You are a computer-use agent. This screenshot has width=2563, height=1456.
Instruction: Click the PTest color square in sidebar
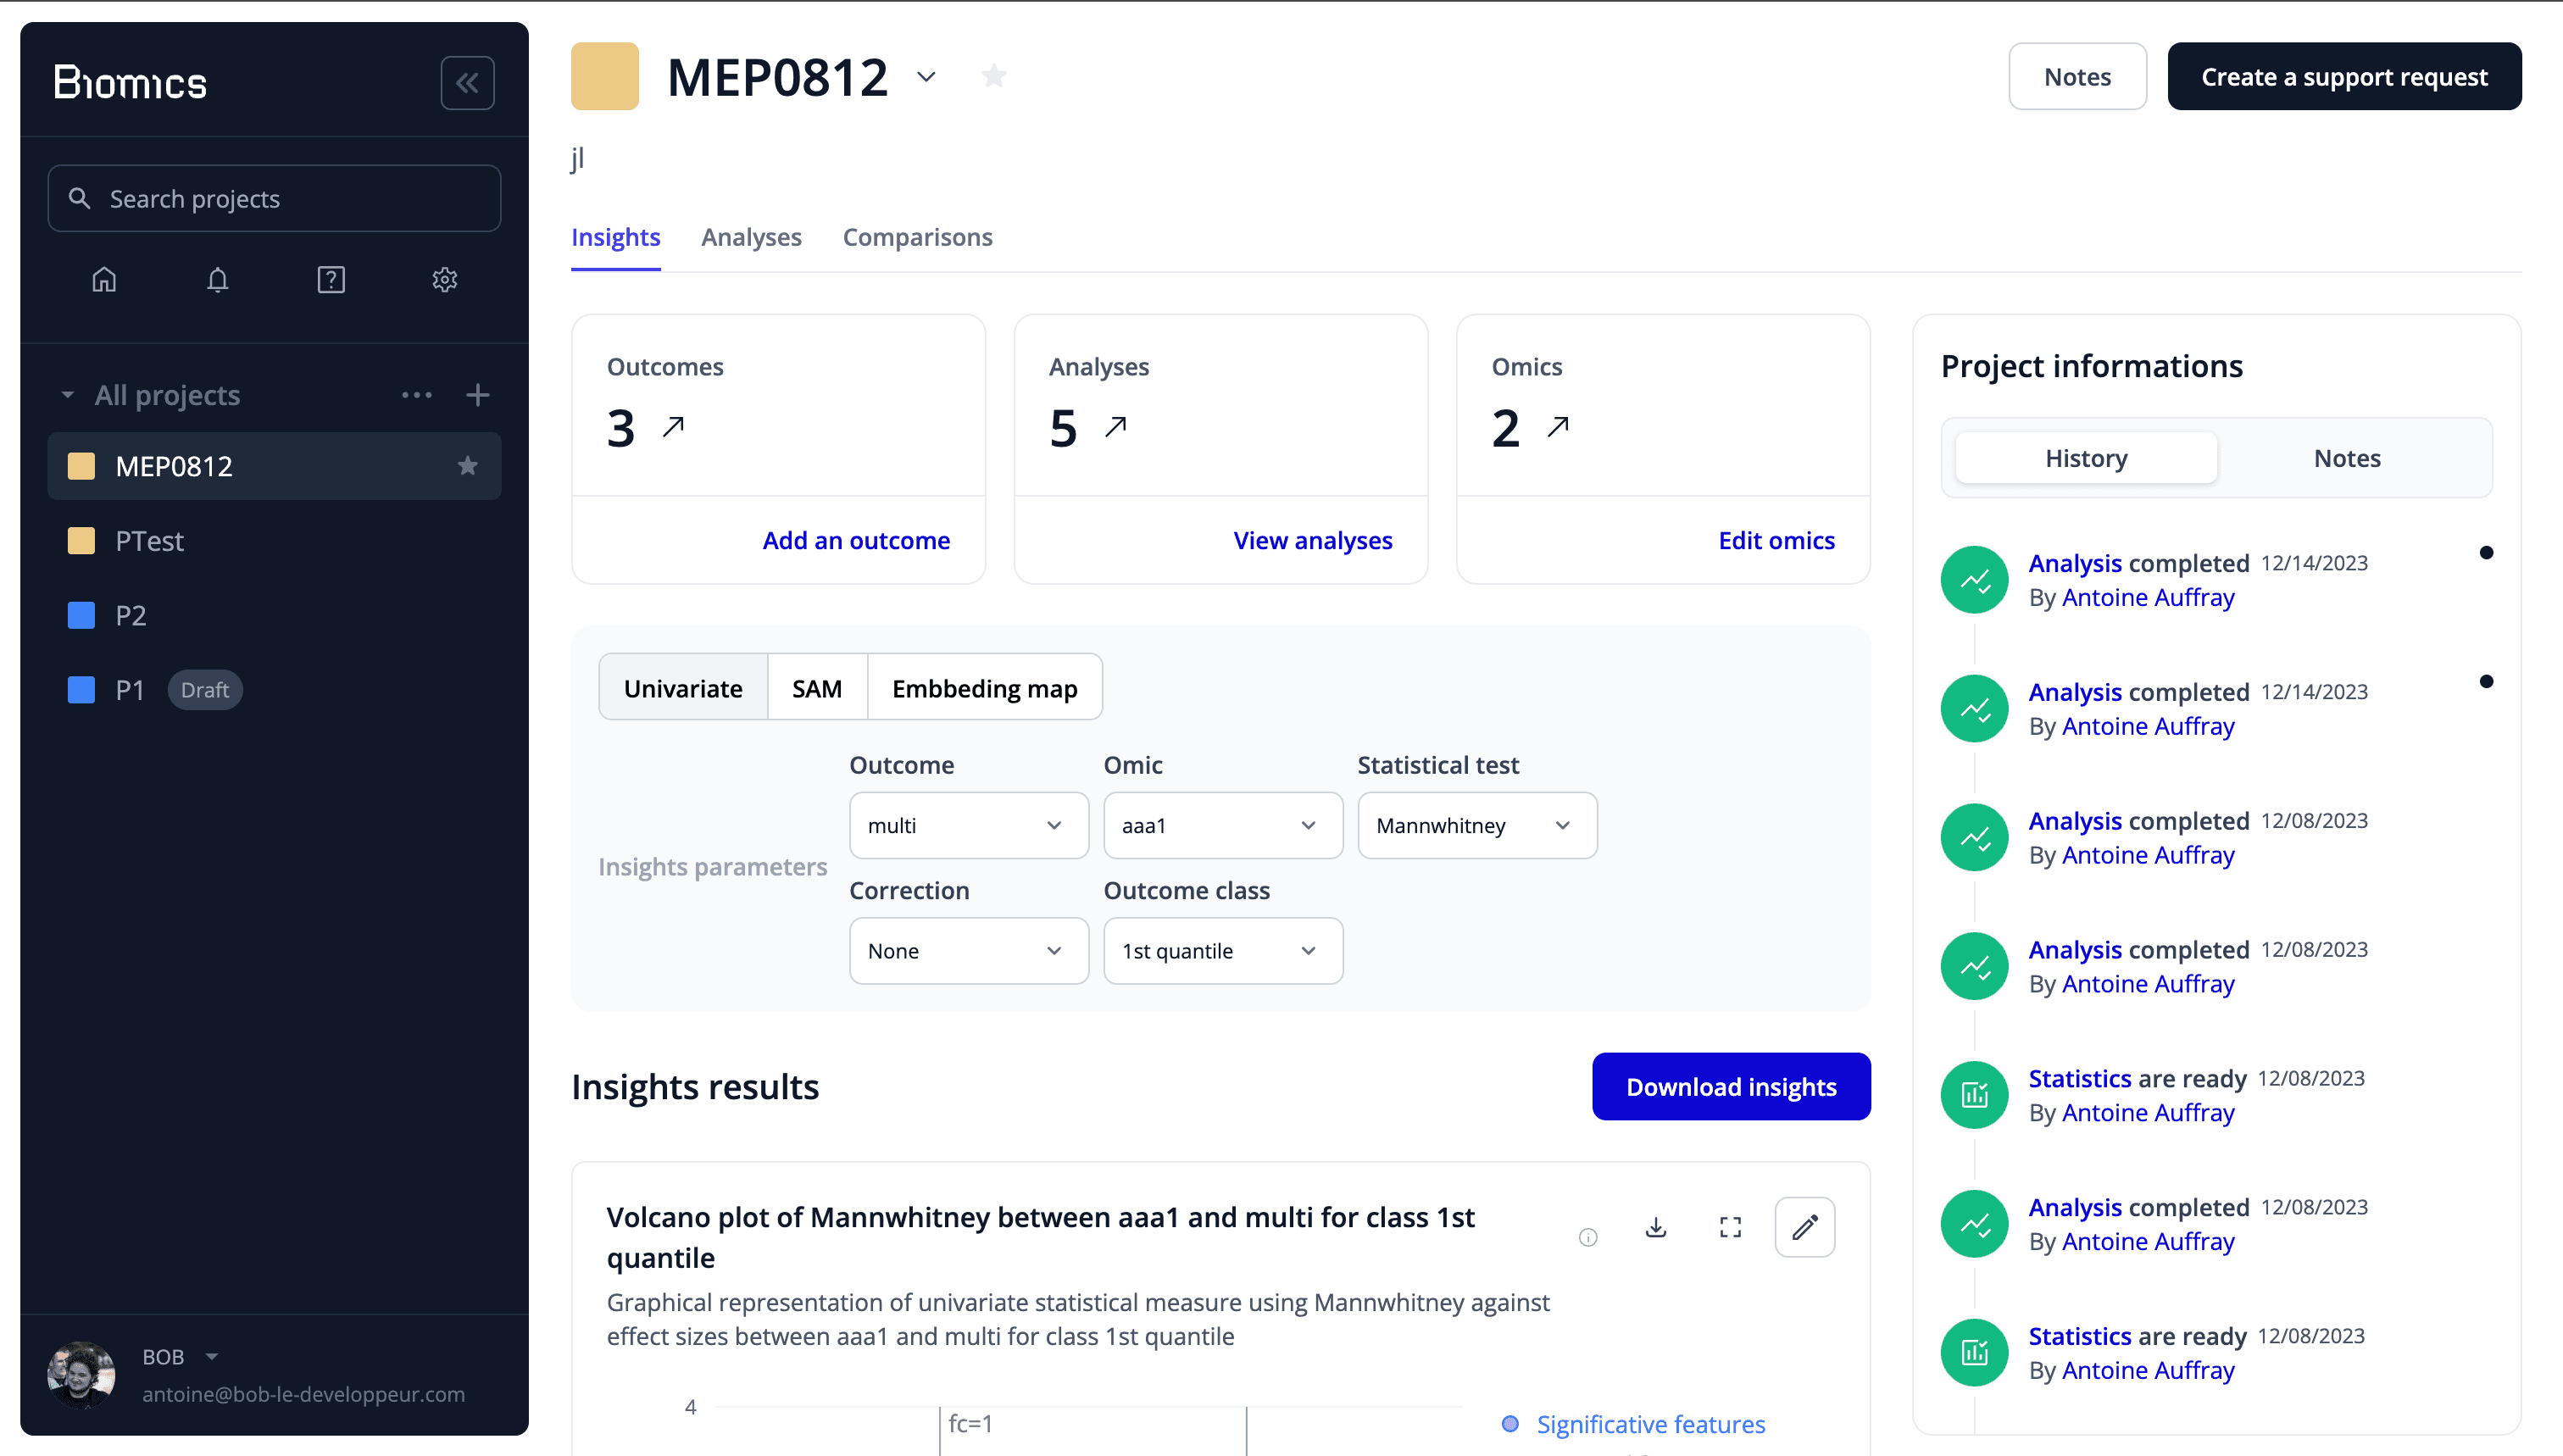[x=81, y=541]
